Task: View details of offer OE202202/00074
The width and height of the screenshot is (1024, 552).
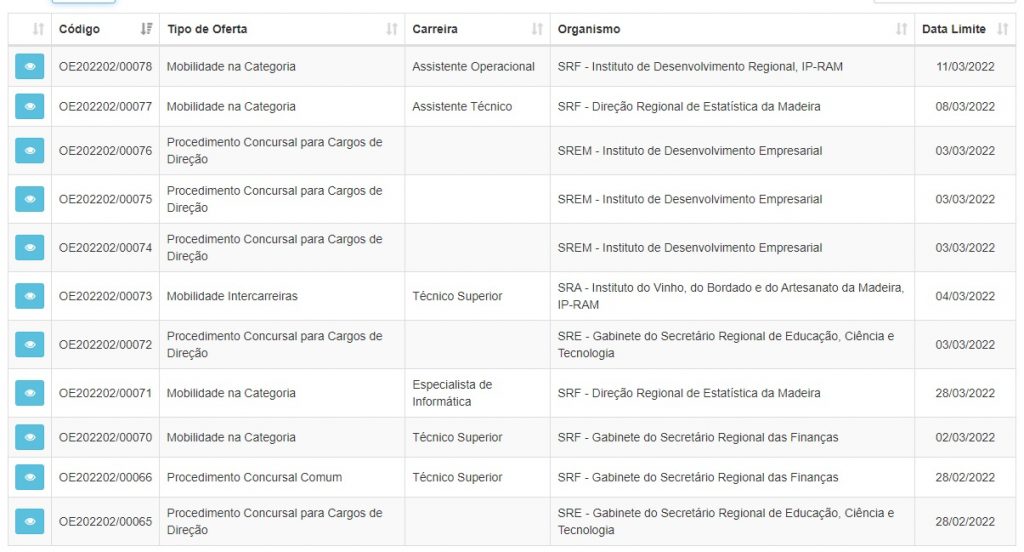Action: pyautogui.click(x=29, y=248)
